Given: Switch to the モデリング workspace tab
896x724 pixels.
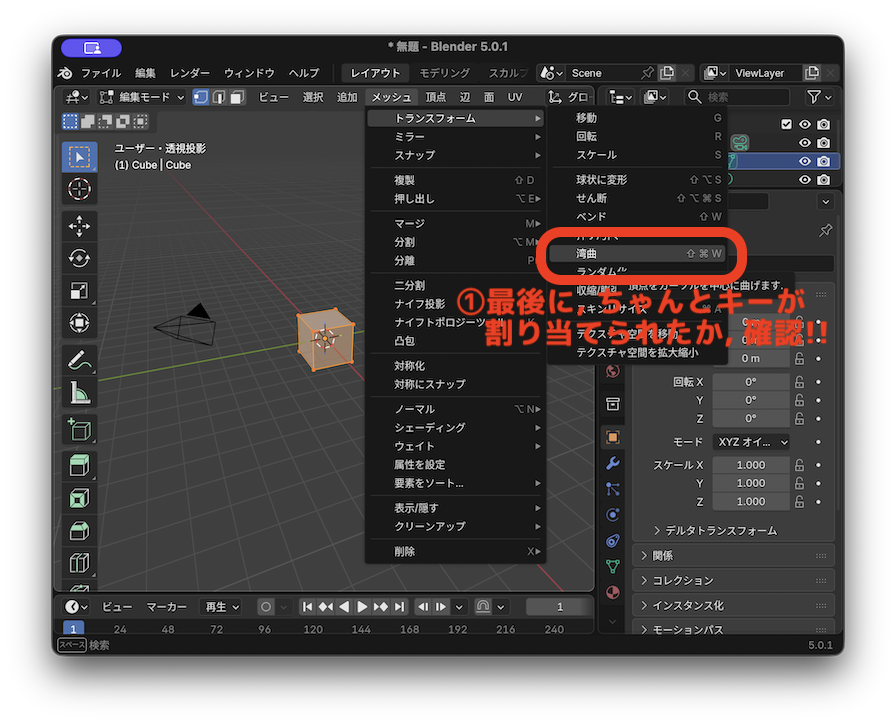Looking at the screenshot, I should point(444,73).
